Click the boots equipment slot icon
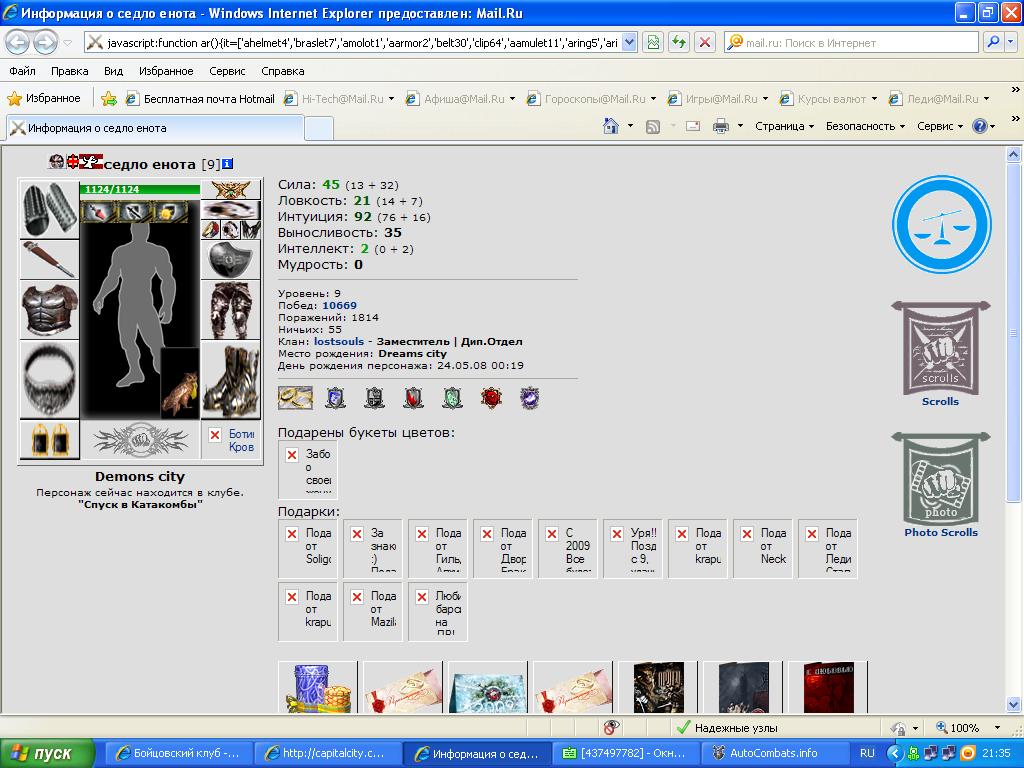Screen dimensions: 1024x768 click(x=231, y=379)
